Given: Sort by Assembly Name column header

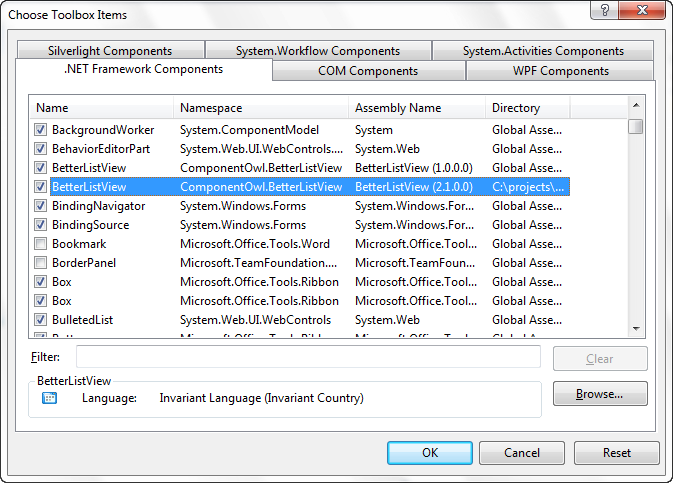Looking at the screenshot, I should point(417,107).
